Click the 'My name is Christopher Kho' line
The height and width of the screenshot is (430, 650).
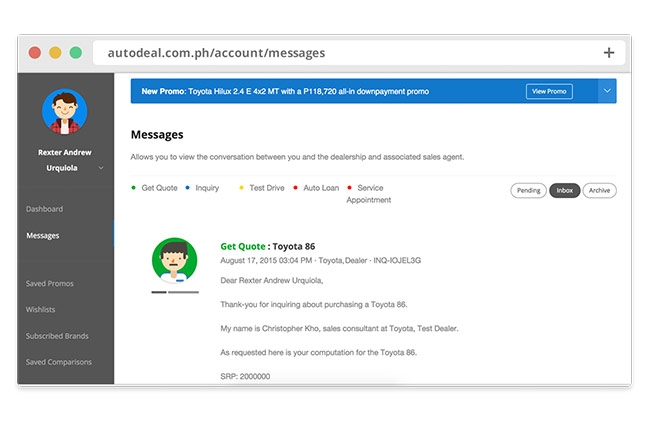340,328
